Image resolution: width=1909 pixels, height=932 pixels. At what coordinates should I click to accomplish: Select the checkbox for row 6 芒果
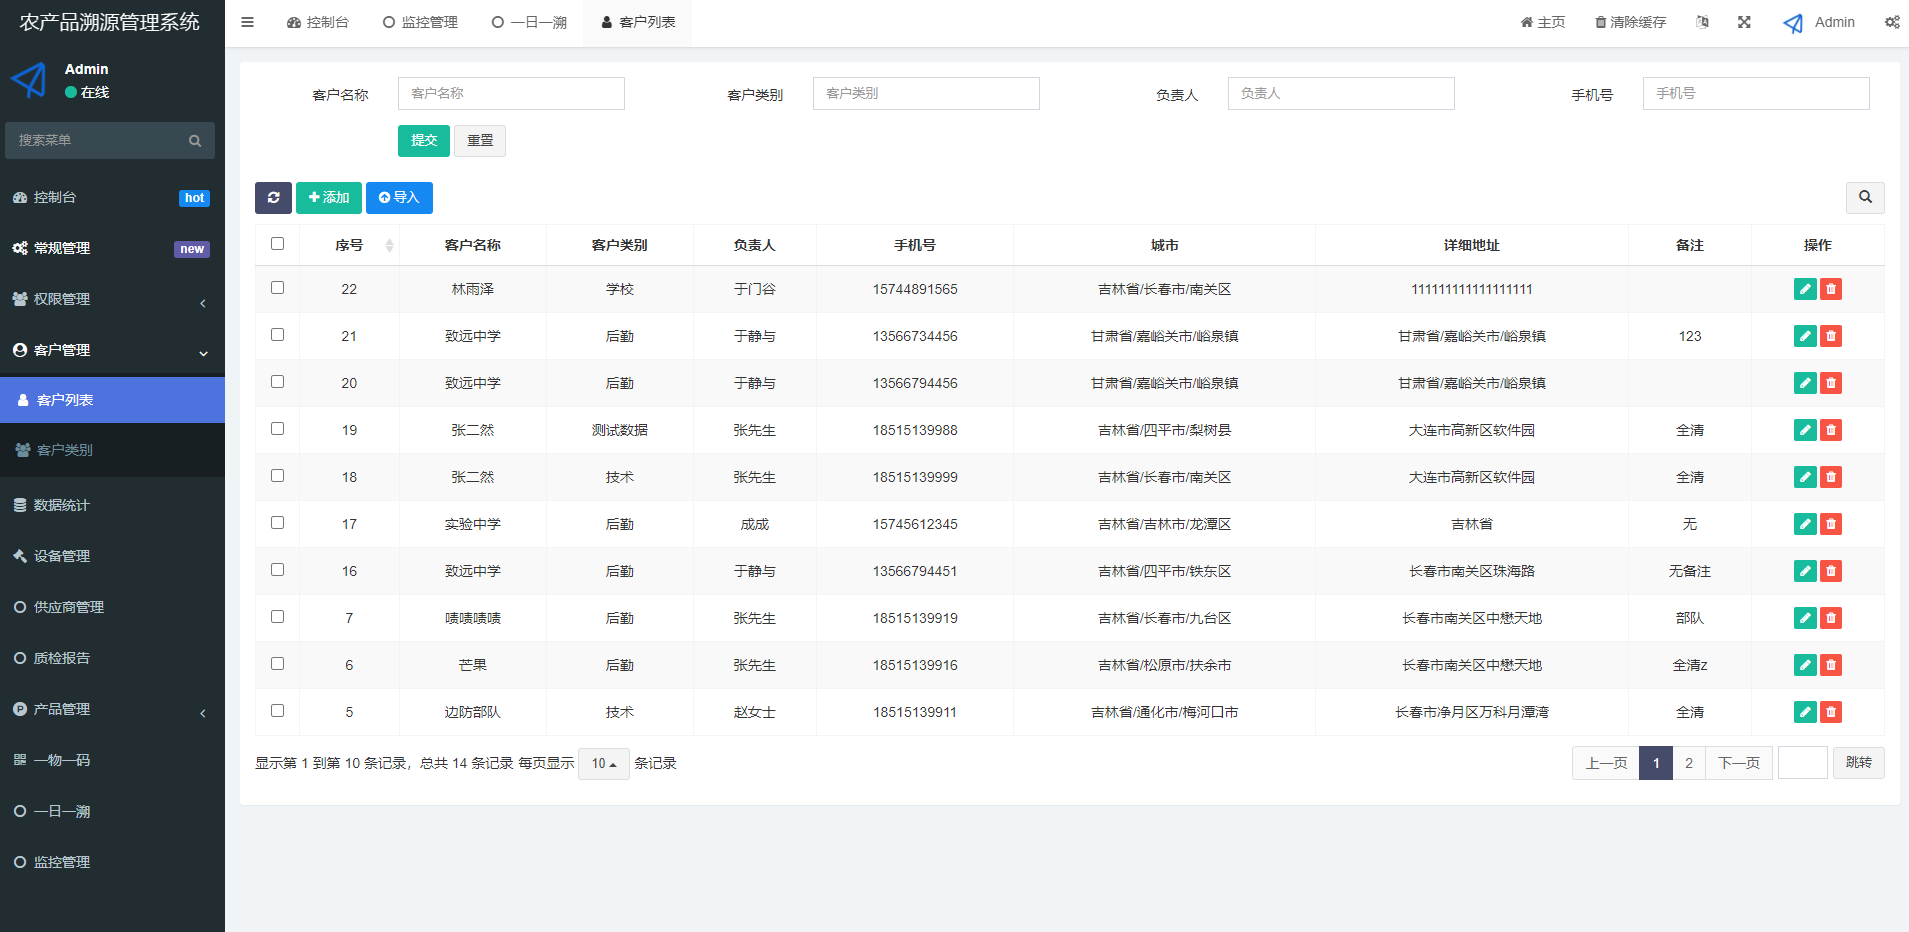click(277, 664)
